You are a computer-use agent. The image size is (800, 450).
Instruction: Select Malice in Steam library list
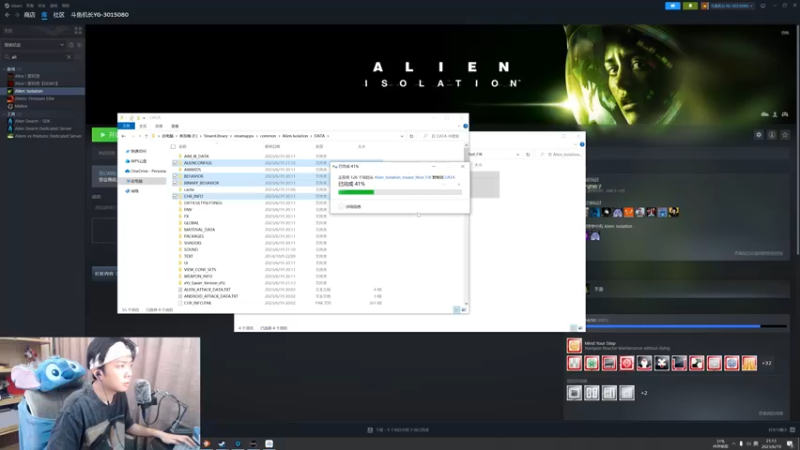point(21,106)
